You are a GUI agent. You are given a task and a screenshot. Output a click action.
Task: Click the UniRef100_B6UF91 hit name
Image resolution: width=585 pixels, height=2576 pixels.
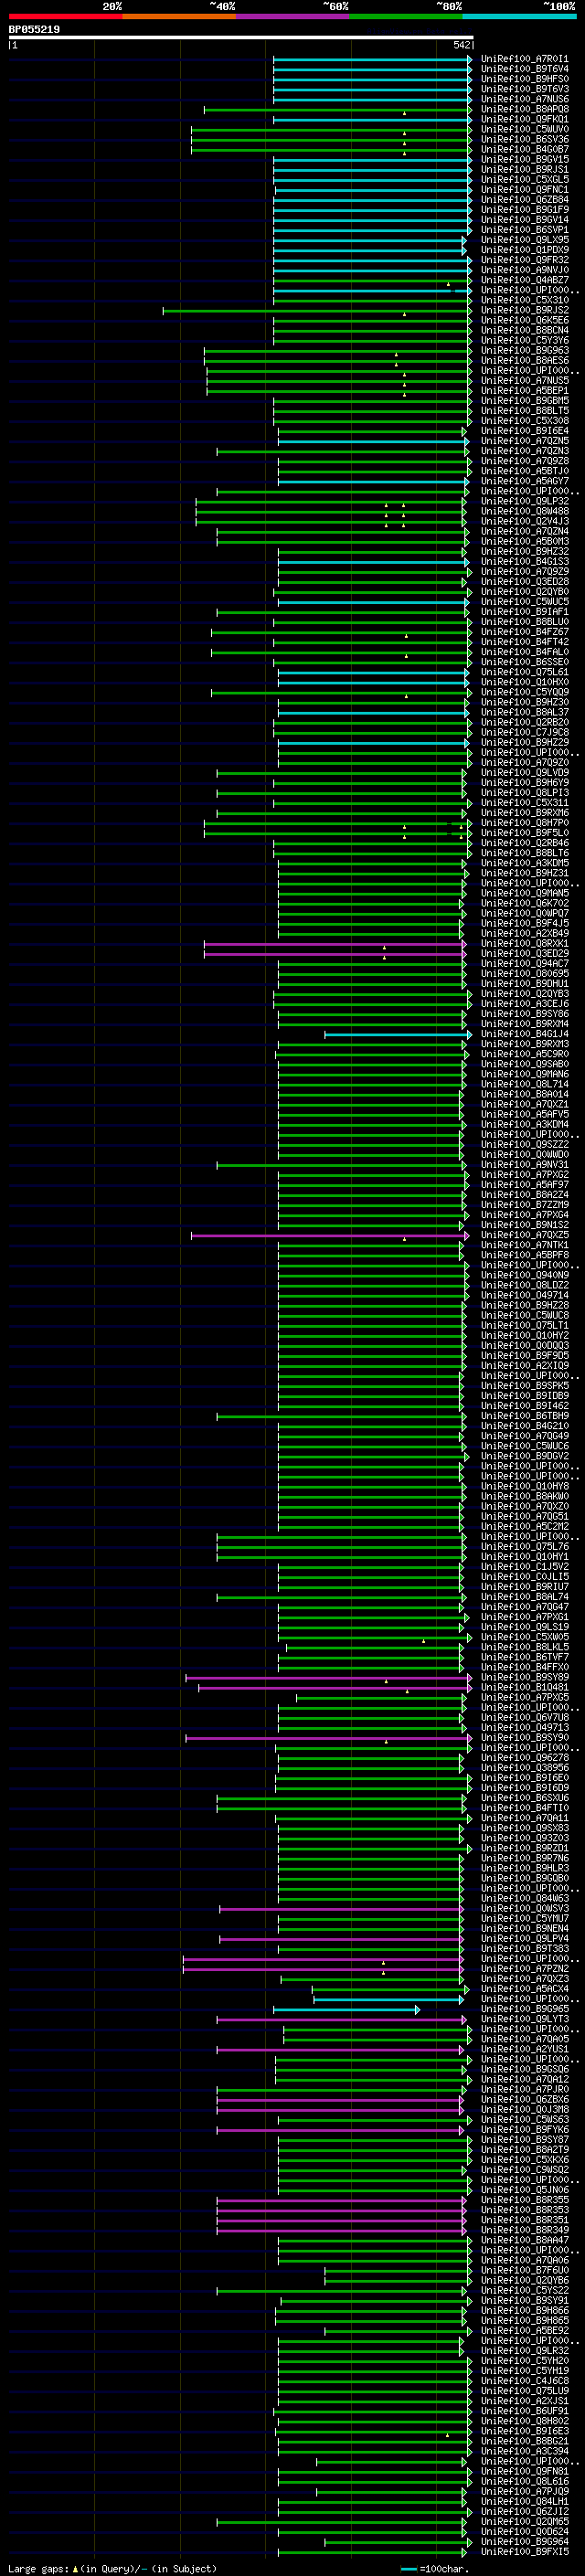(x=525, y=2412)
